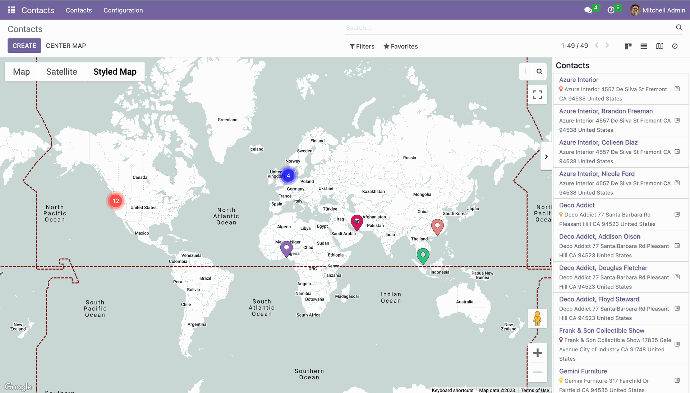
Task: Open Frank & Son Collectible Show link
Action: 602,330
